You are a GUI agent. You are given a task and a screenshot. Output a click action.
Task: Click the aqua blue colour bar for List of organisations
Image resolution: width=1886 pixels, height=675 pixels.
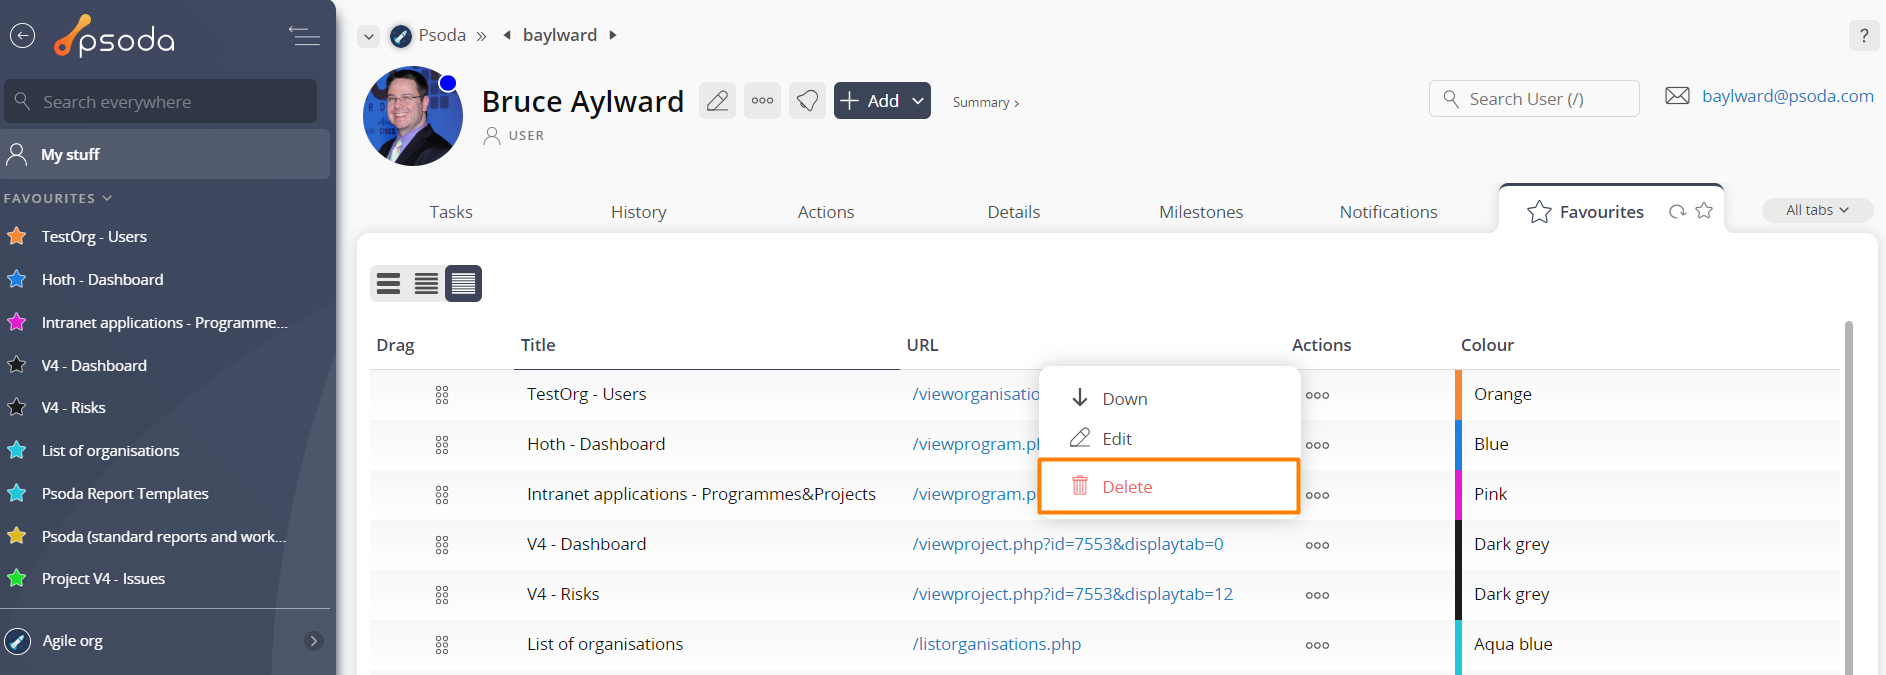click(x=1458, y=645)
